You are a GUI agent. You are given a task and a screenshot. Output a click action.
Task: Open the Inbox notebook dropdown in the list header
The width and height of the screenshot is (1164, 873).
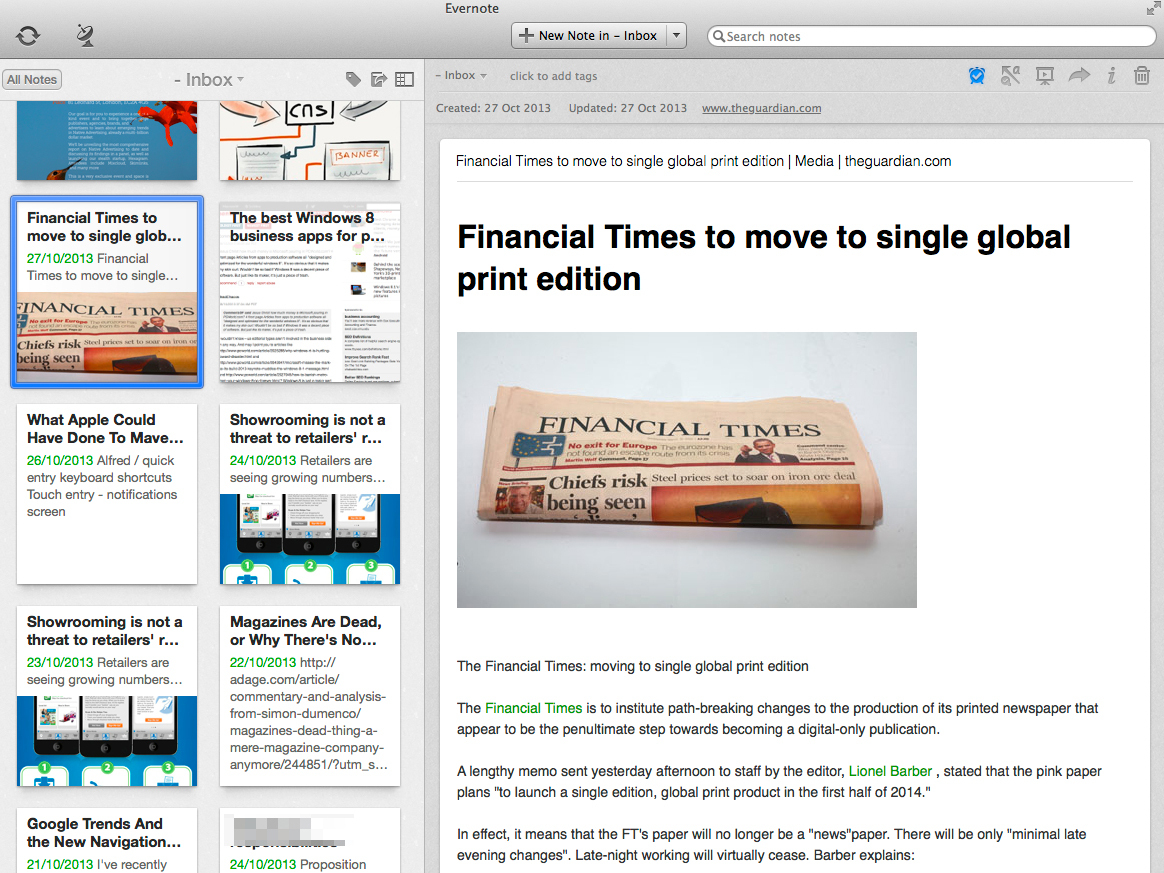pos(209,79)
